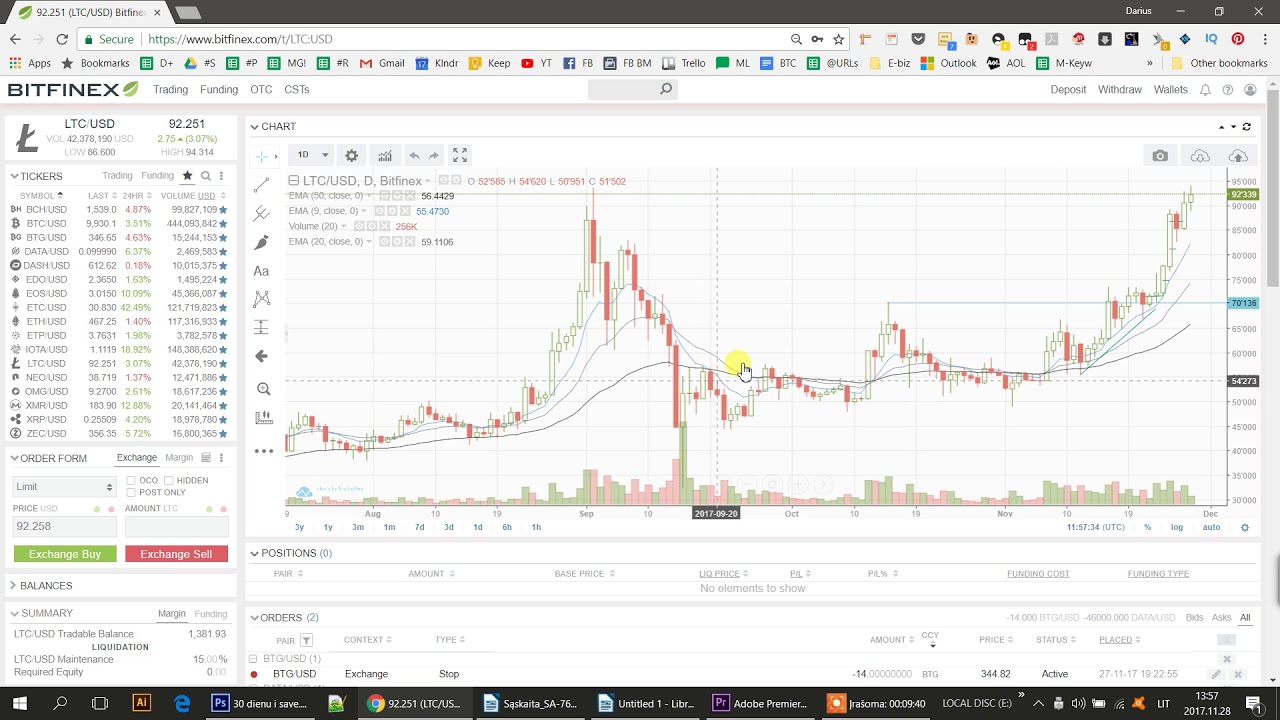Take a chart snapshot with camera icon
The image size is (1280, 720).
(1160, 156)
